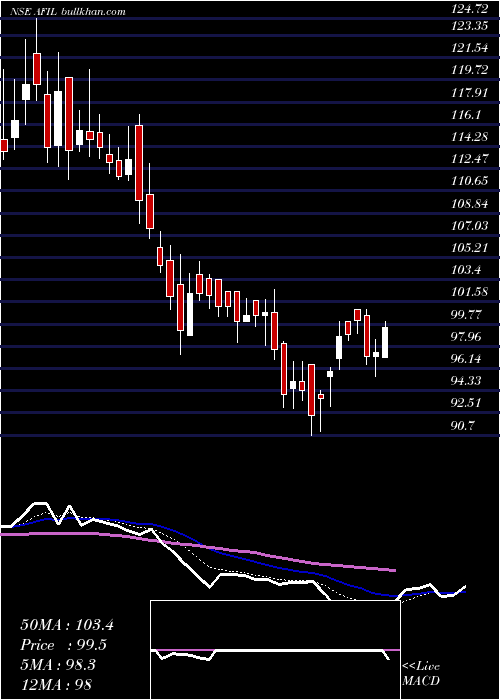Click the 12MA : 98 readout
Viewport: 500px width, 700px height.
coord(57,685)
